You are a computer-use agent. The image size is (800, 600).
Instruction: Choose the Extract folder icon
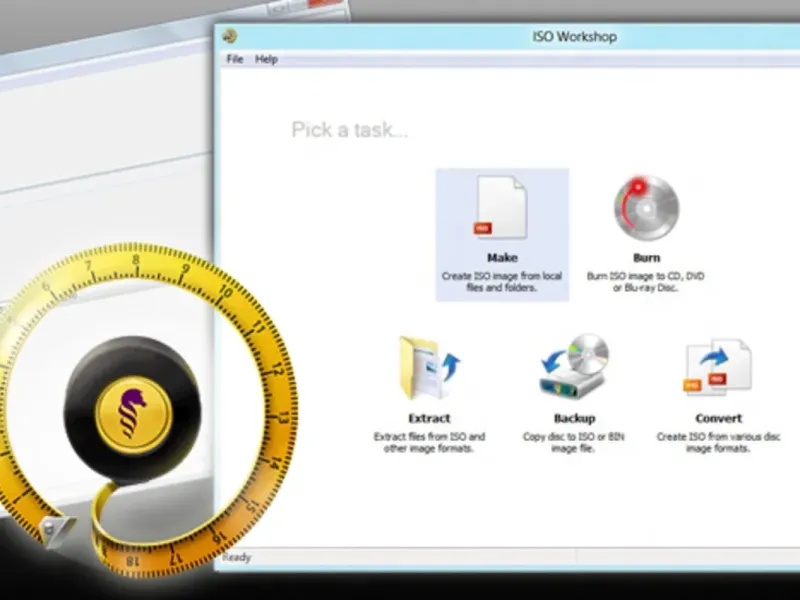429,367
